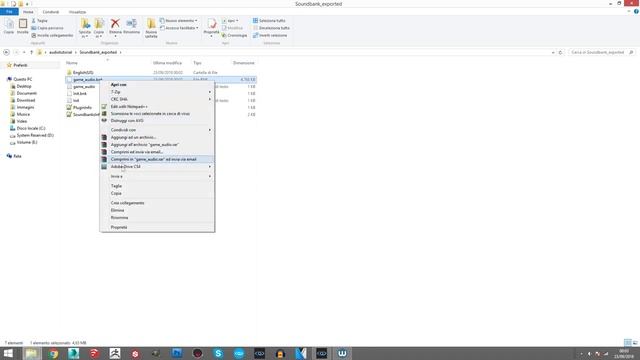The width and height of the screenshot is (640, 360).
Task: Choose Aggiungi ad un archivio in context menu
Action: tap(157, 138)
